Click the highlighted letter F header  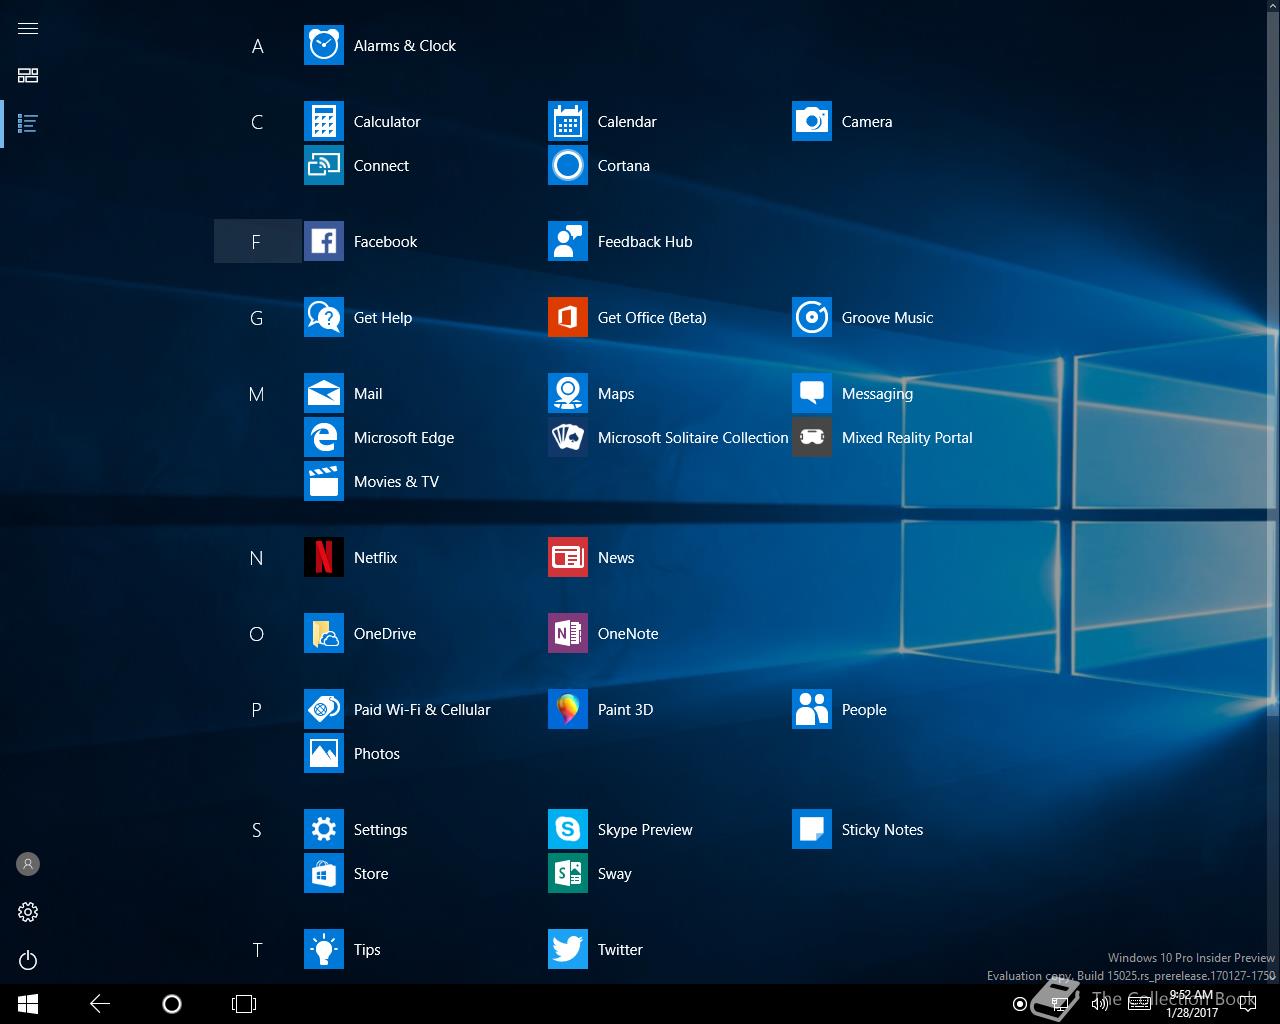(257, 242)
